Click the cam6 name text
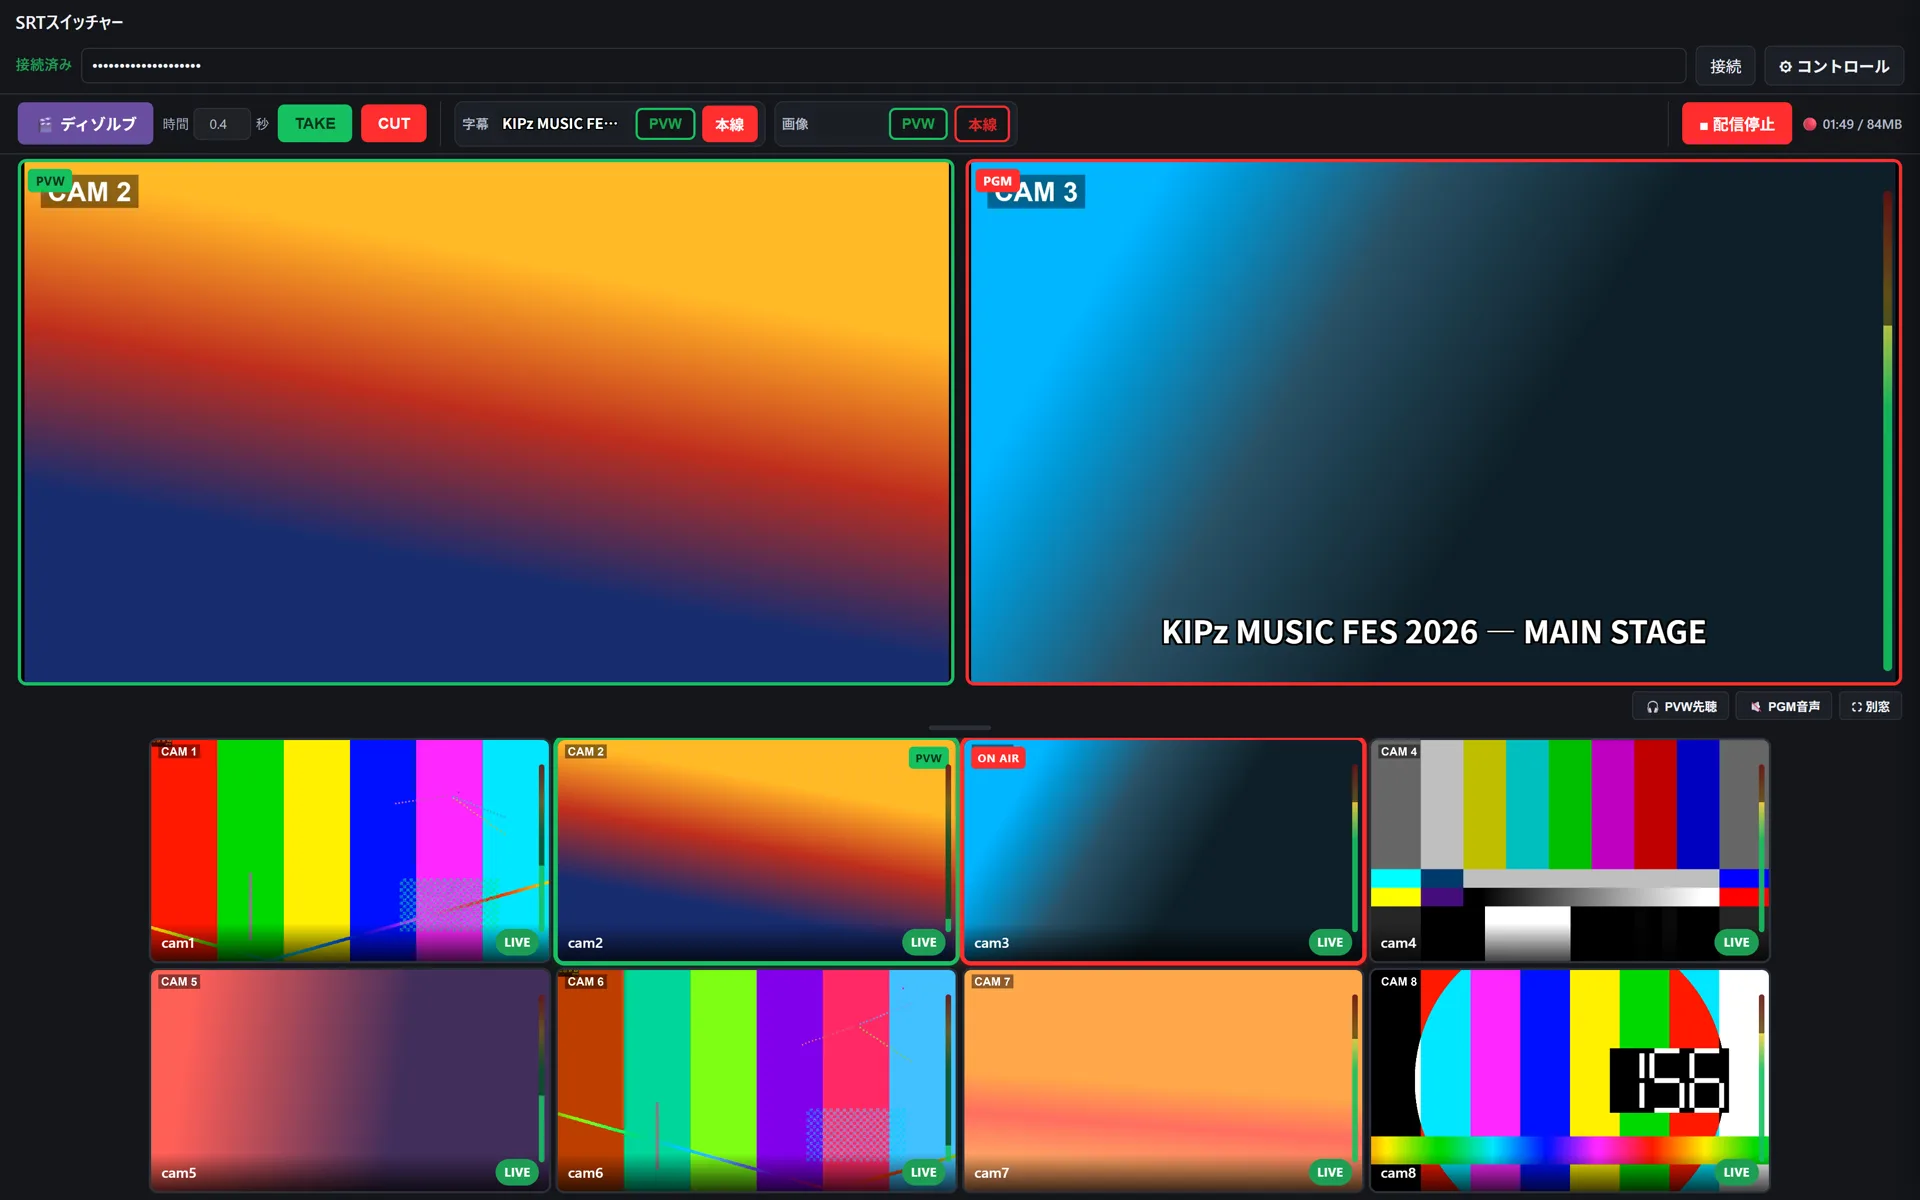Image resolution: width=1920 pixels, height=1200 pixels. [x=585, y=1173]
